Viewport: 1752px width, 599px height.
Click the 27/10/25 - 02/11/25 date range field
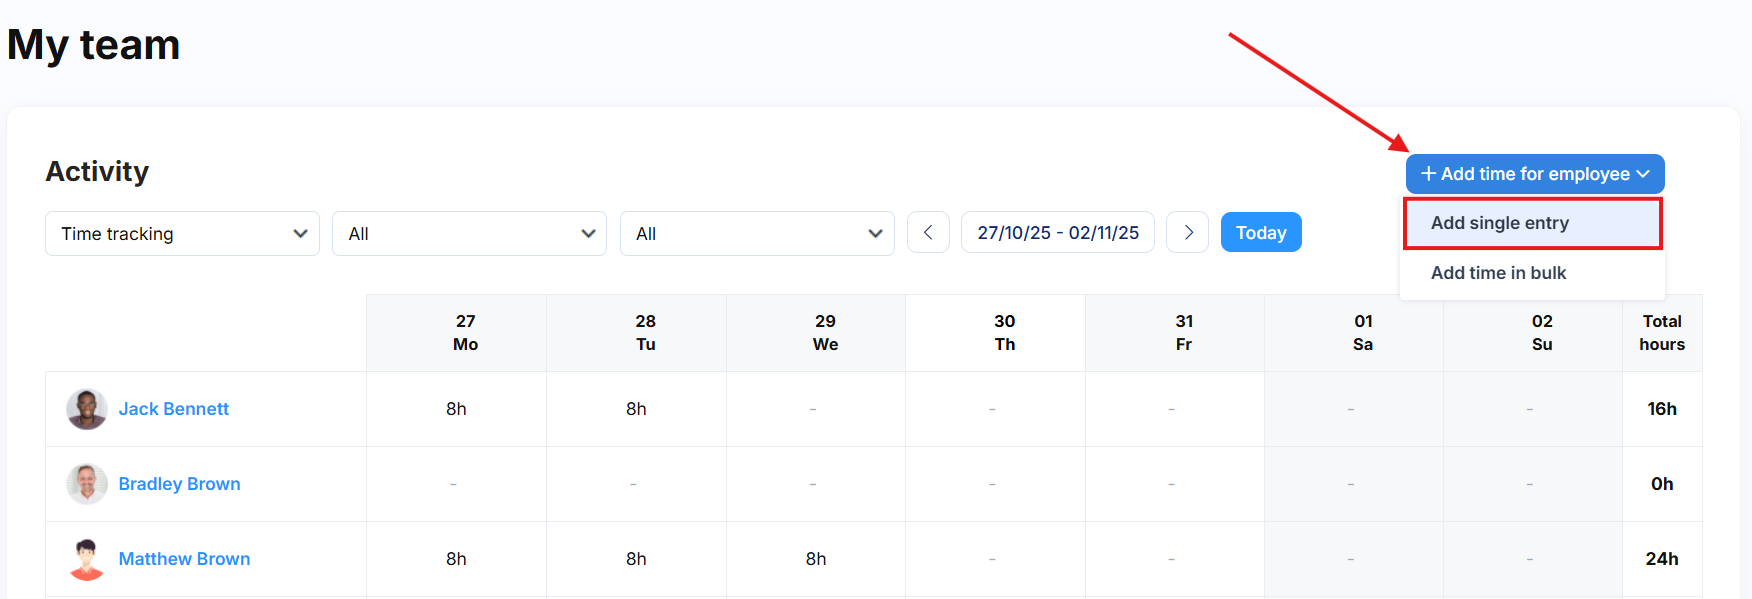coord(1058,233)
